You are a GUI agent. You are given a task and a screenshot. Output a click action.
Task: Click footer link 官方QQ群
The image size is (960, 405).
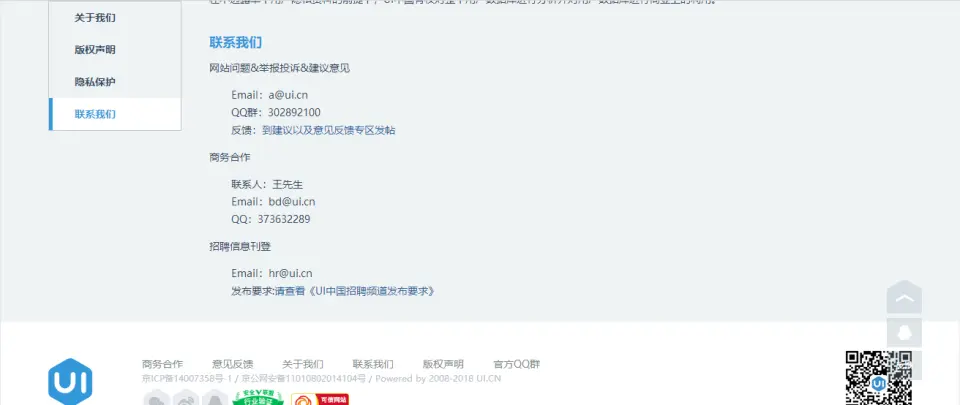[517, 364]
